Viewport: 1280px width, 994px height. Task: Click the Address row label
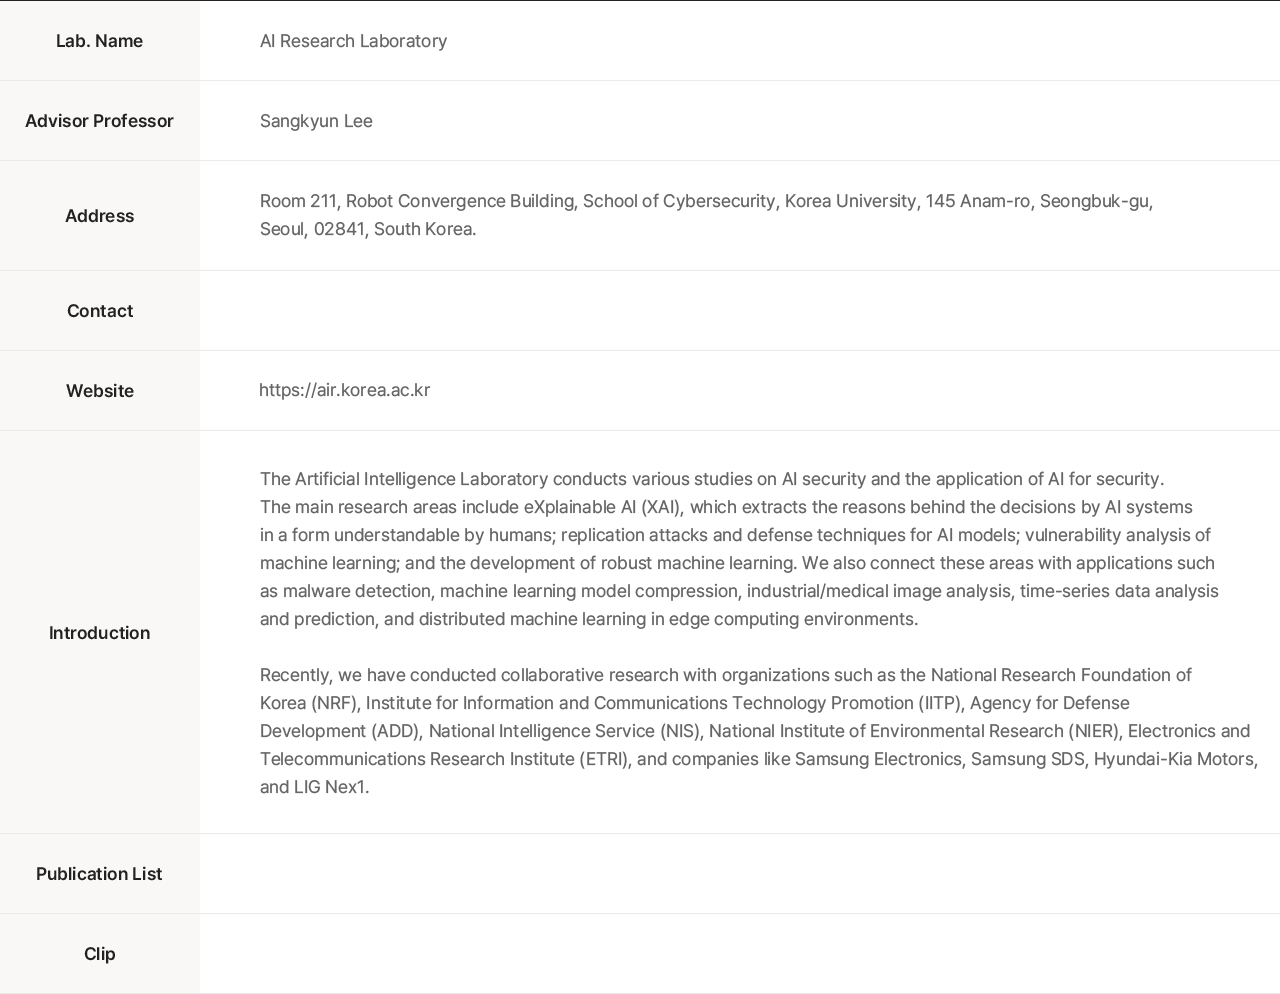(99, 216)
